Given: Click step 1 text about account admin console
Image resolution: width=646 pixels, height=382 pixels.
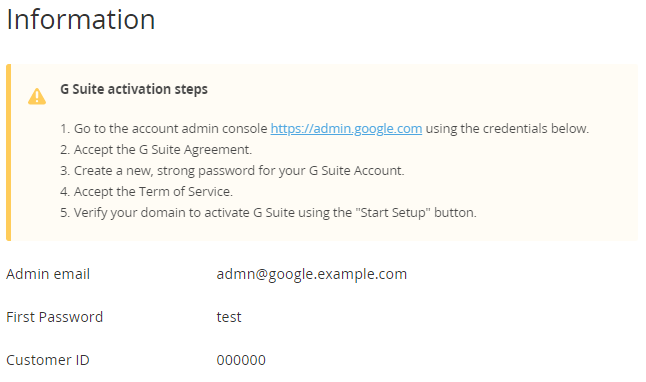Looking at the screenshot, I should [324, 129].
